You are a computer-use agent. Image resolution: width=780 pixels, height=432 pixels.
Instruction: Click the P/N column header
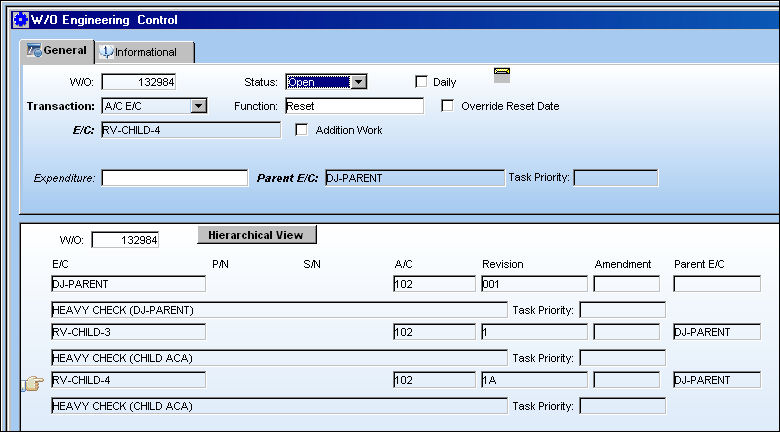coord(220,264)
